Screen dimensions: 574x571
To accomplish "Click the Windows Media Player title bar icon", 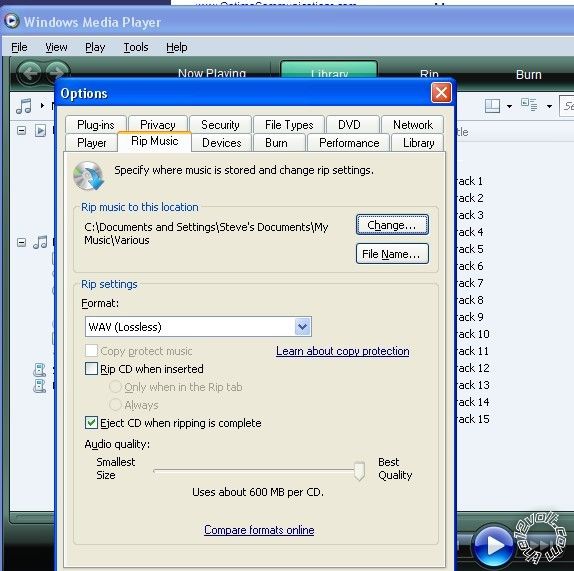I will (12, 20).
